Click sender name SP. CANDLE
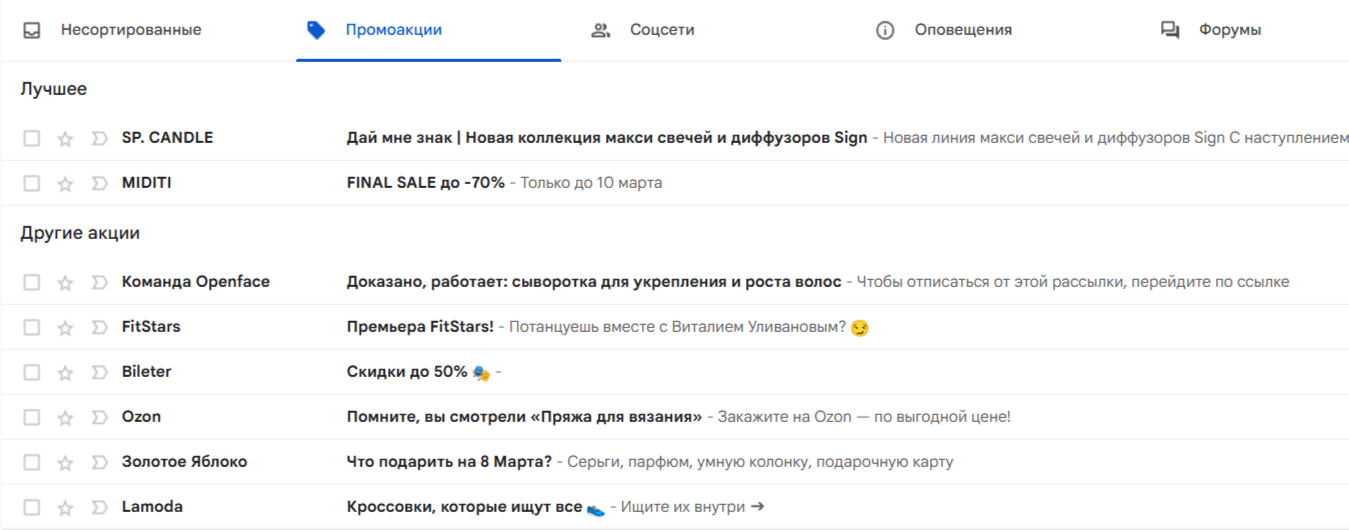This screenshot has width=1349, height=530. coord(167,138)
